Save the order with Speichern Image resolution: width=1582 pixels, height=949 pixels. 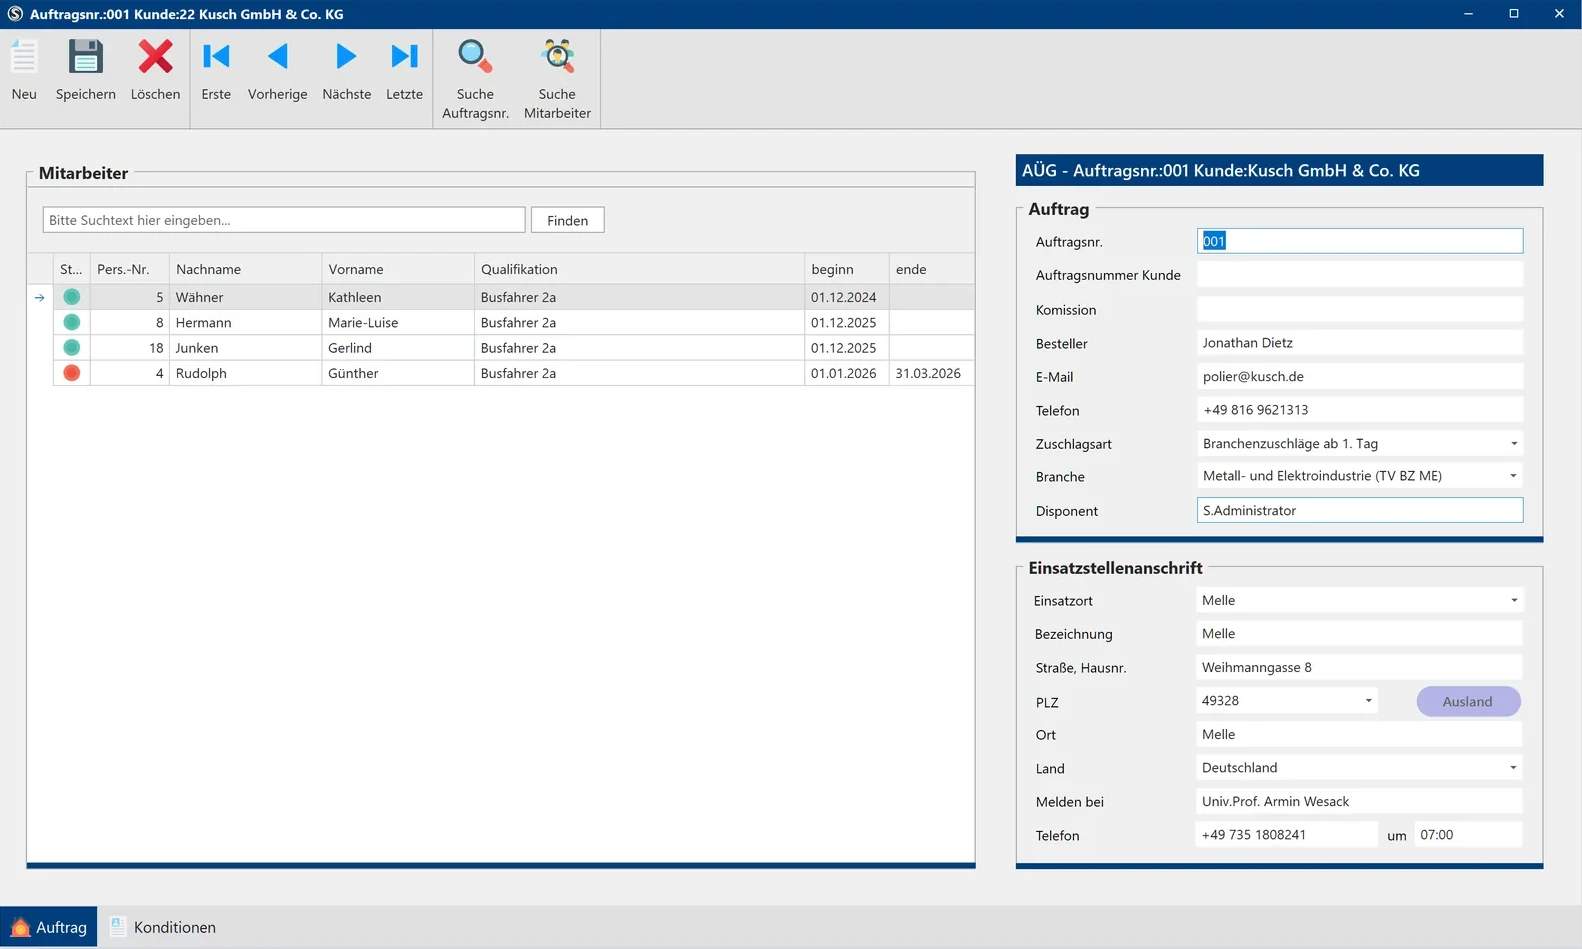[86, 70]
